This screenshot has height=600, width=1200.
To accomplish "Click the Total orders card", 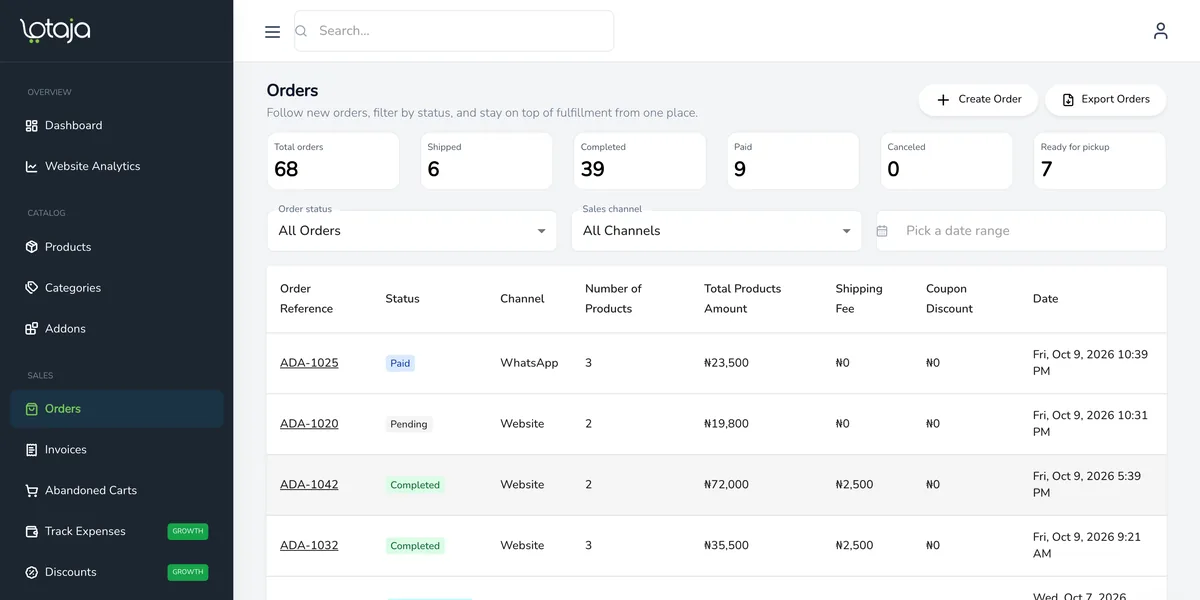I will 333,161.
